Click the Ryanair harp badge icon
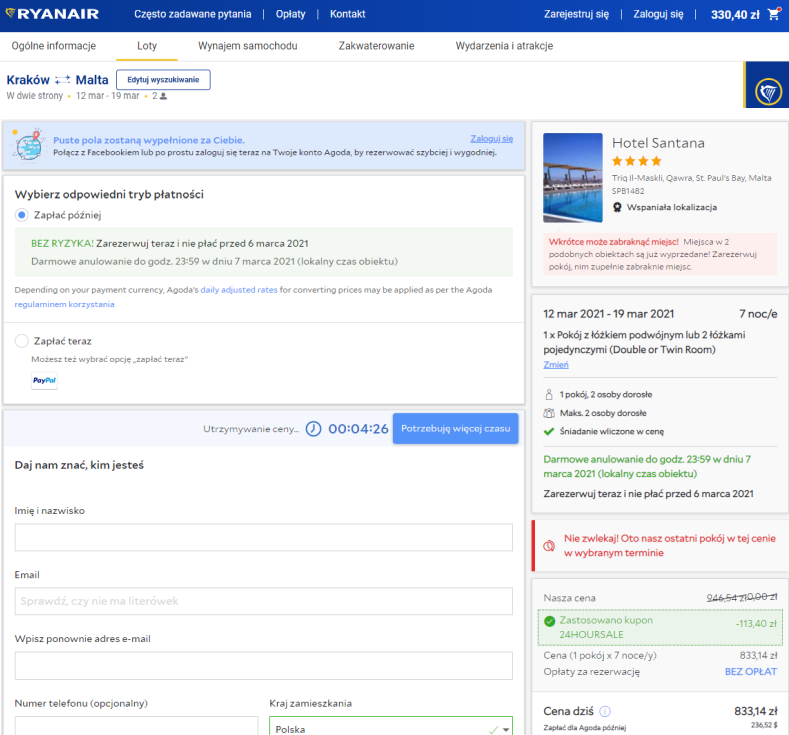789x735 pixels. [767, 85]
